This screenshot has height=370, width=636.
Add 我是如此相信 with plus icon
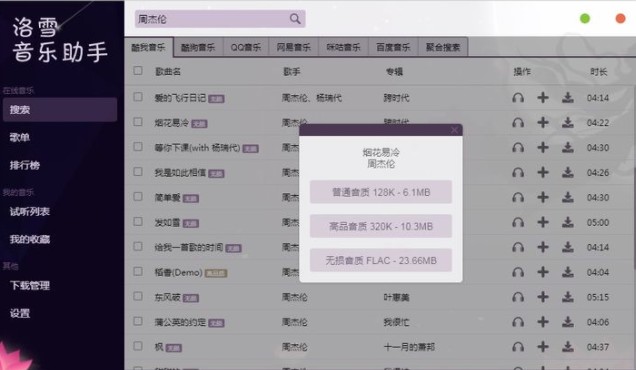pyautogui.click(x=543, y=172)
